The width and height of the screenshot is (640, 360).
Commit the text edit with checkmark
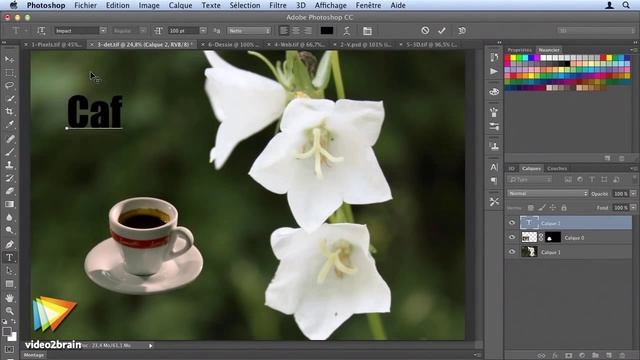click(442, 31)
